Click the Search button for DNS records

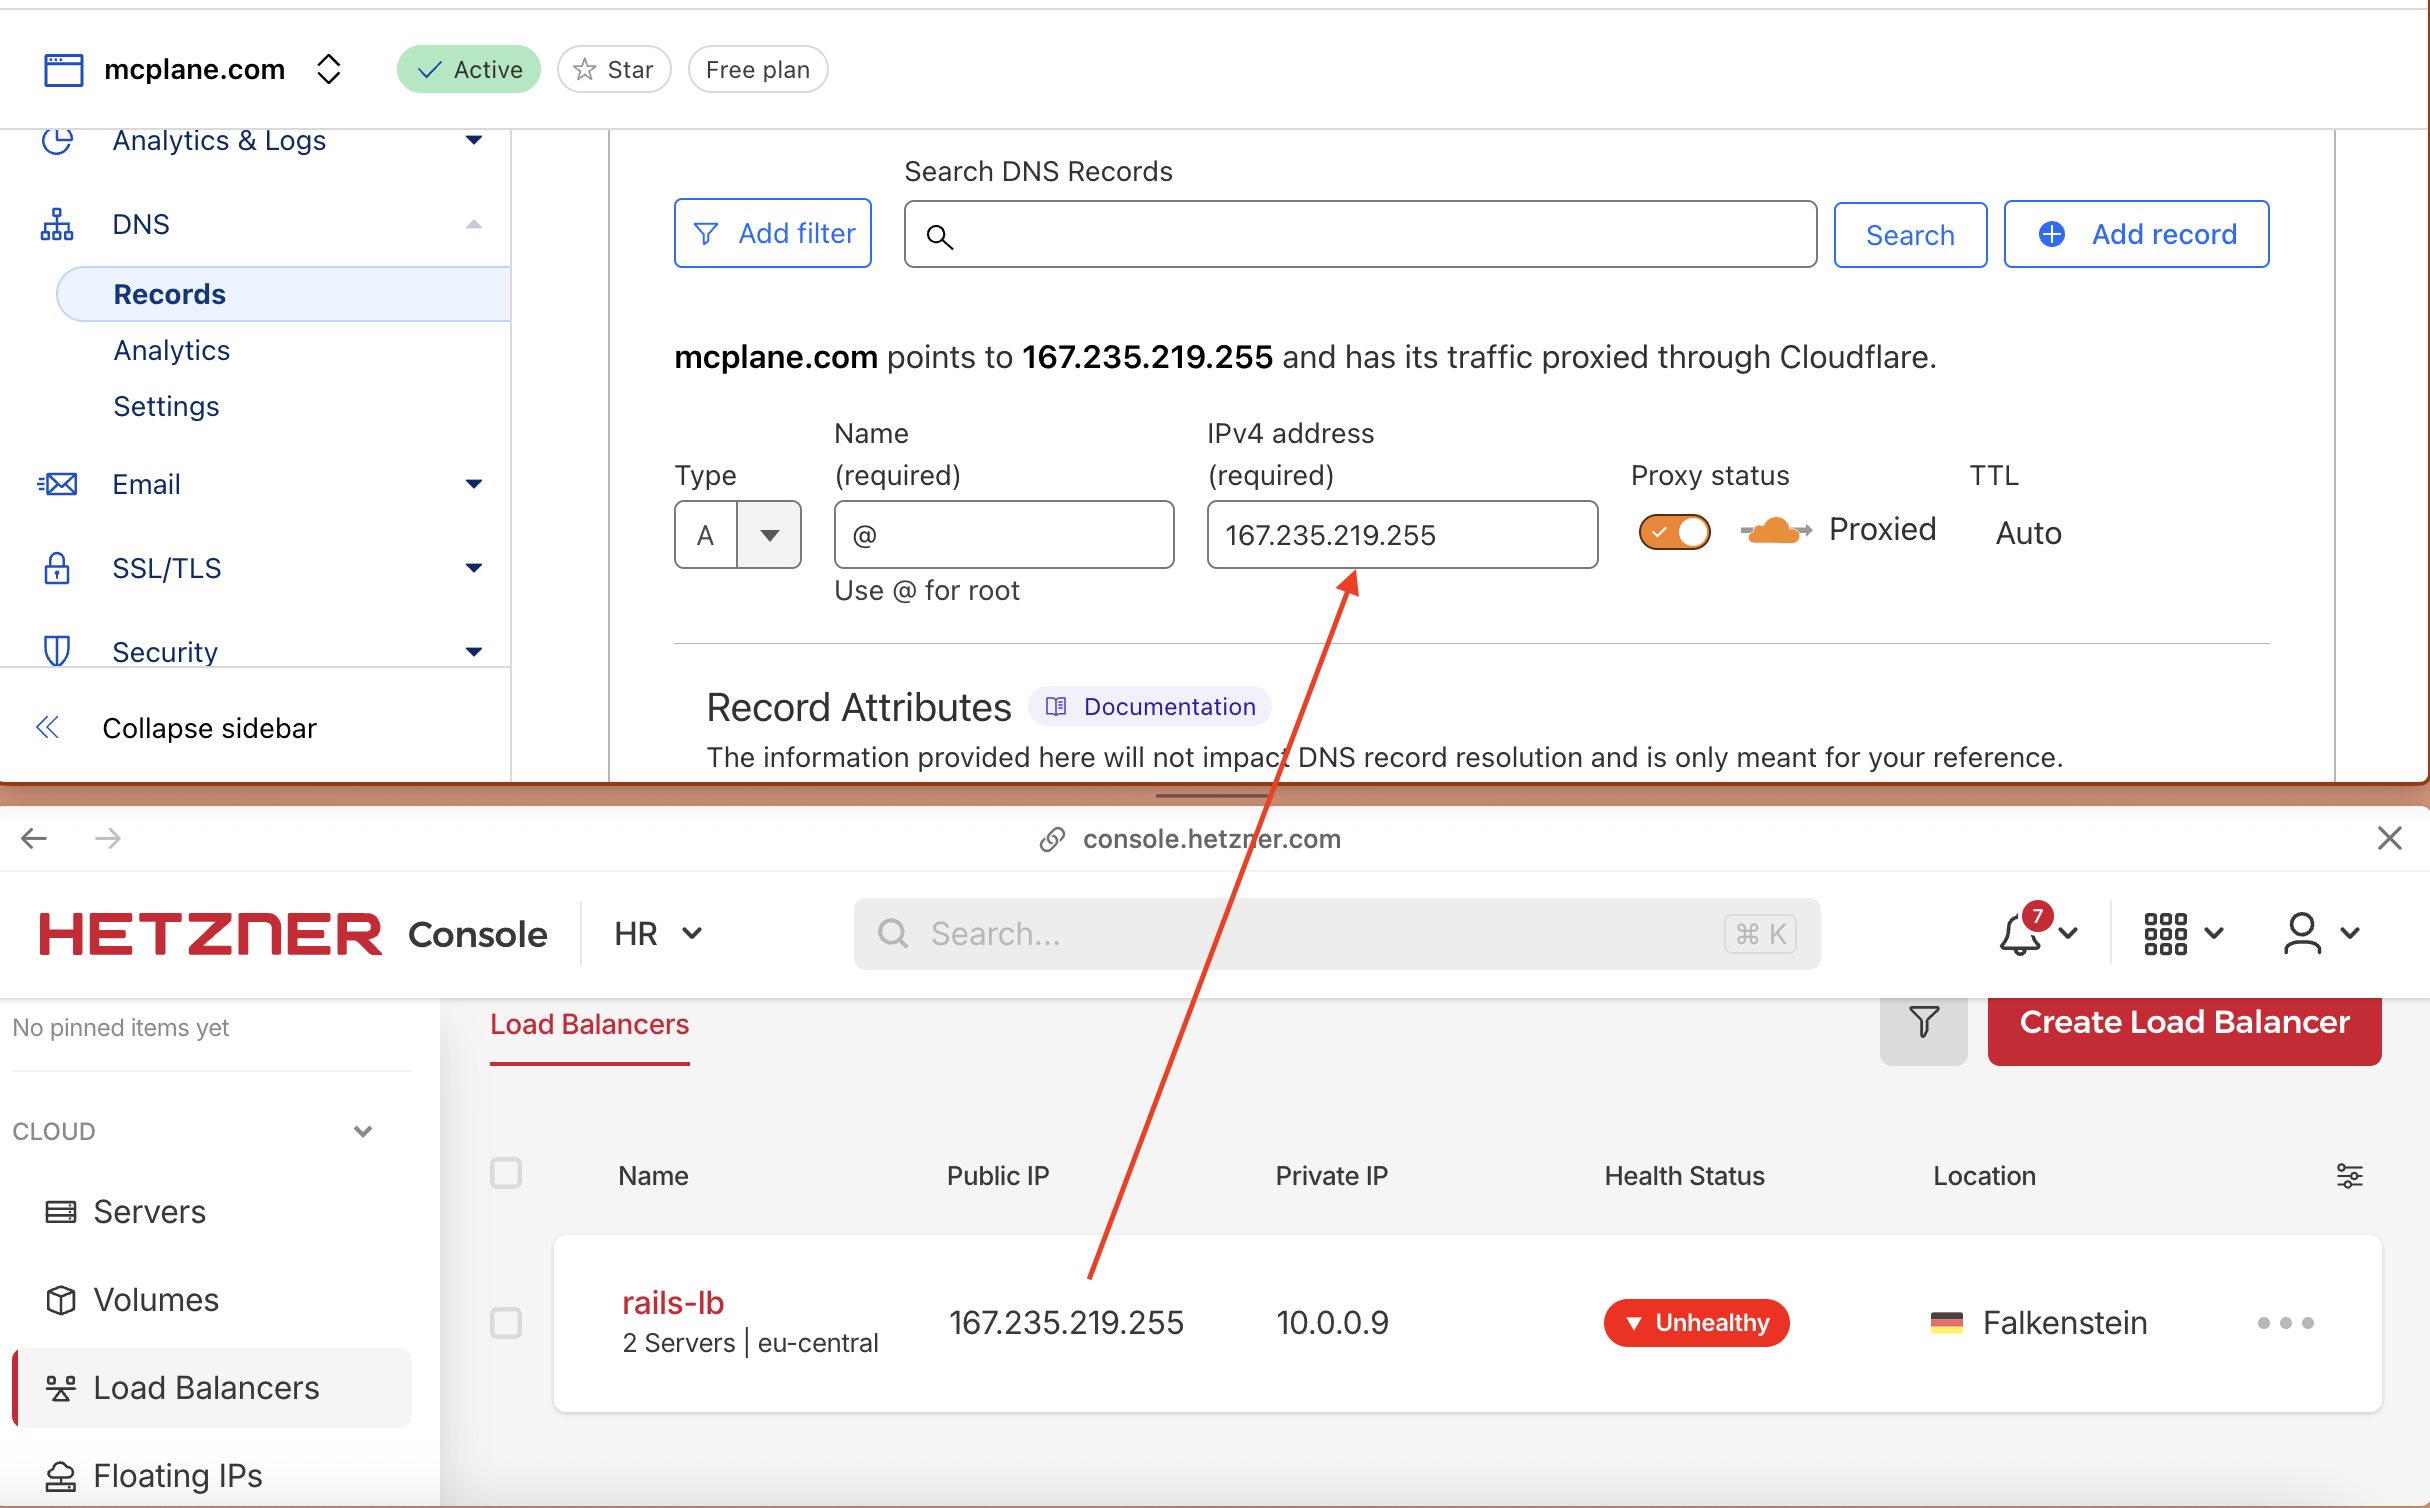pos(1910,234)
